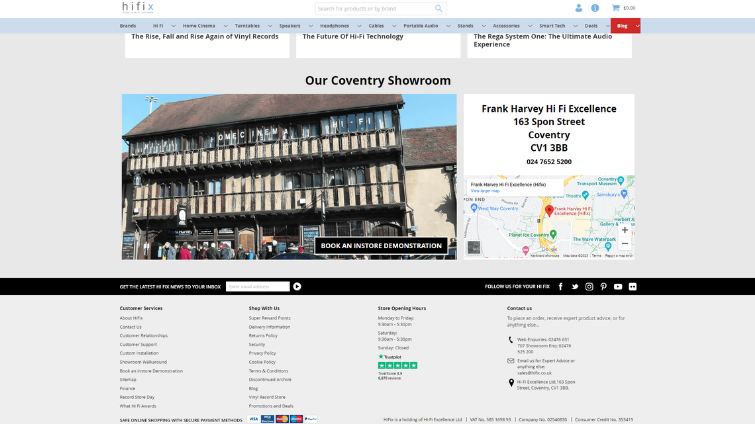Open 'The Future Of Hi-Fi Technology' article

coord(353,37)
